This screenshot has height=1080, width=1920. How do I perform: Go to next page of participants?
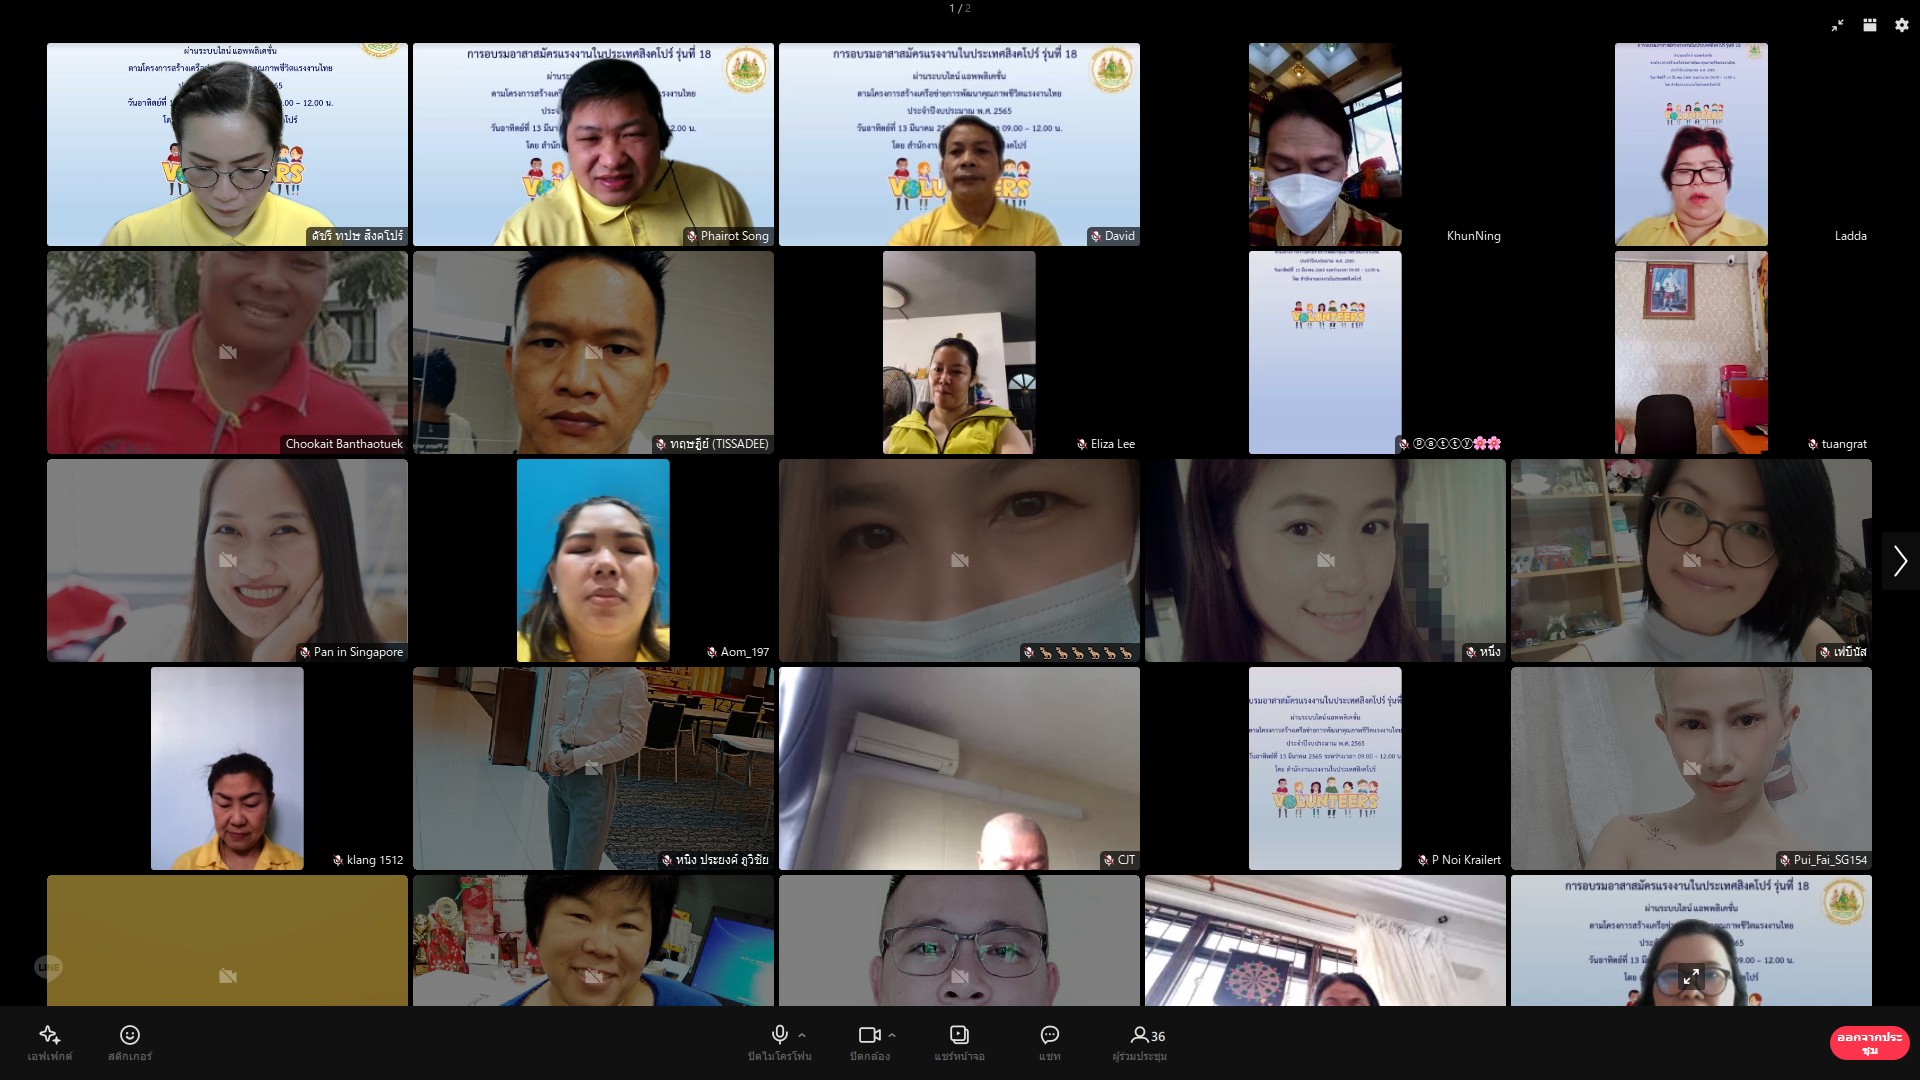tap(1899, 561)
